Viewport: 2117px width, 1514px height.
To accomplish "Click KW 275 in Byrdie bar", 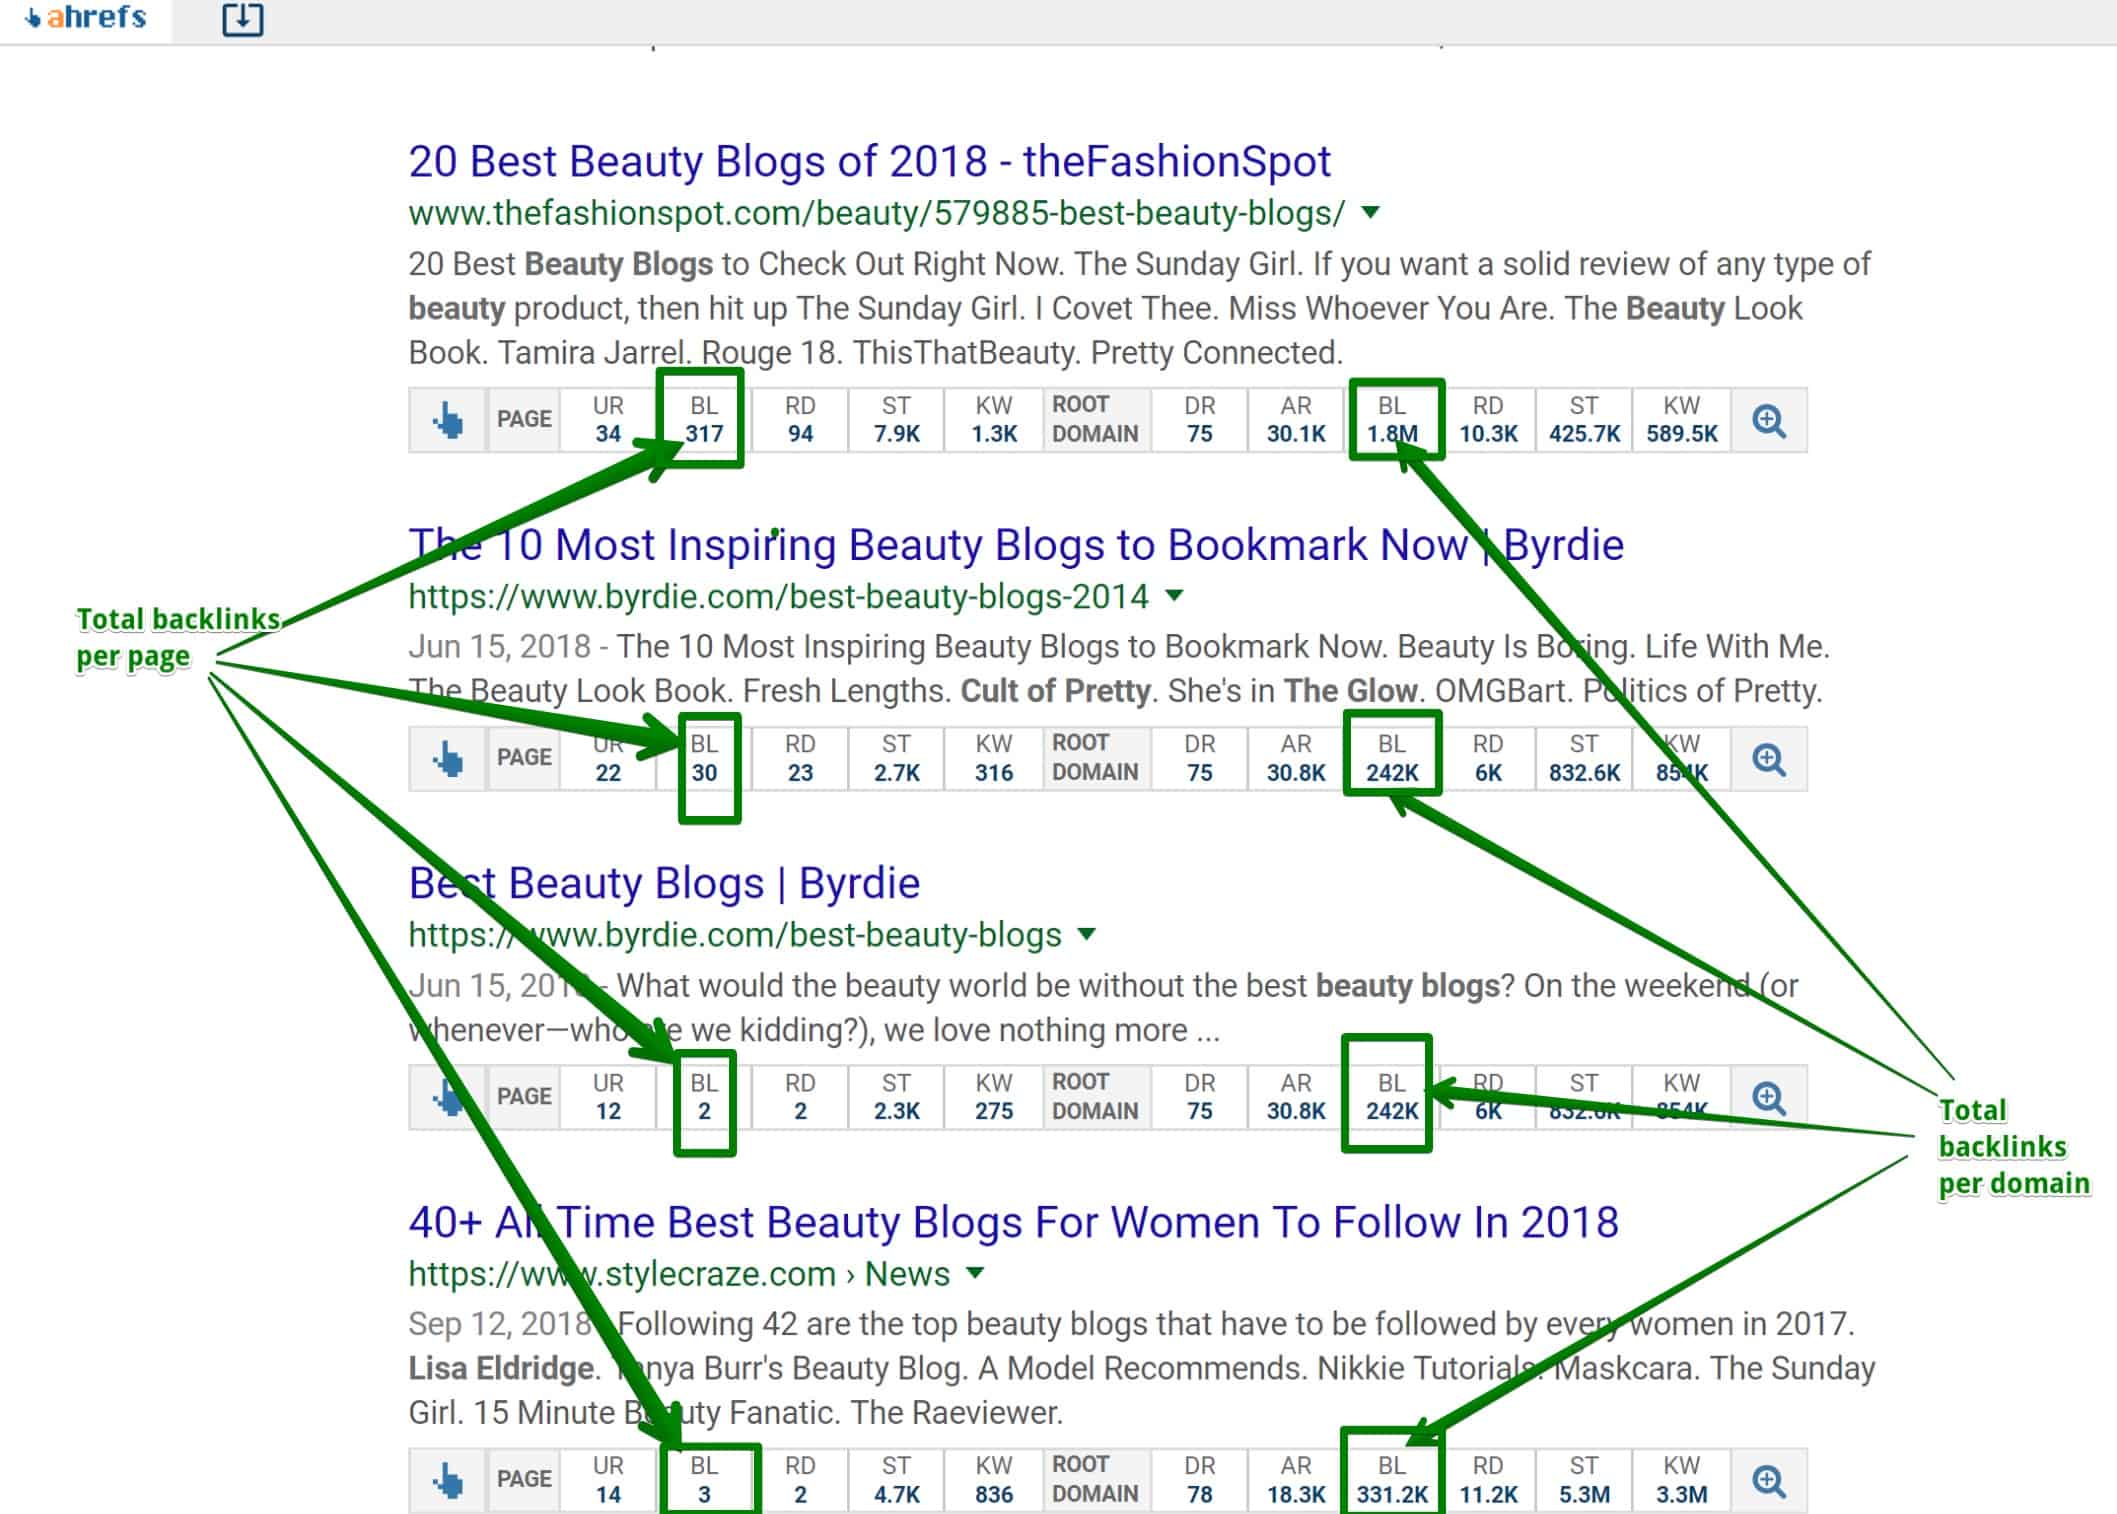I will (x=994, y=1097).
